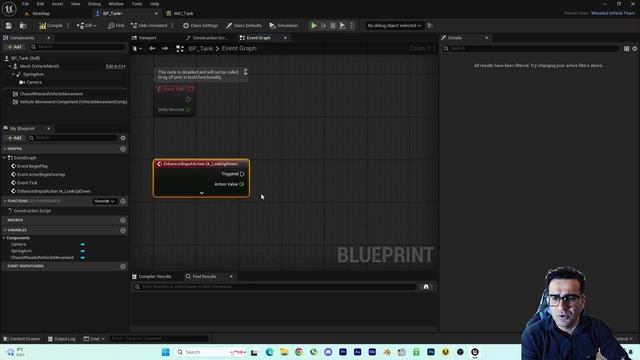Add a new component with Add button

coord(14,47)
